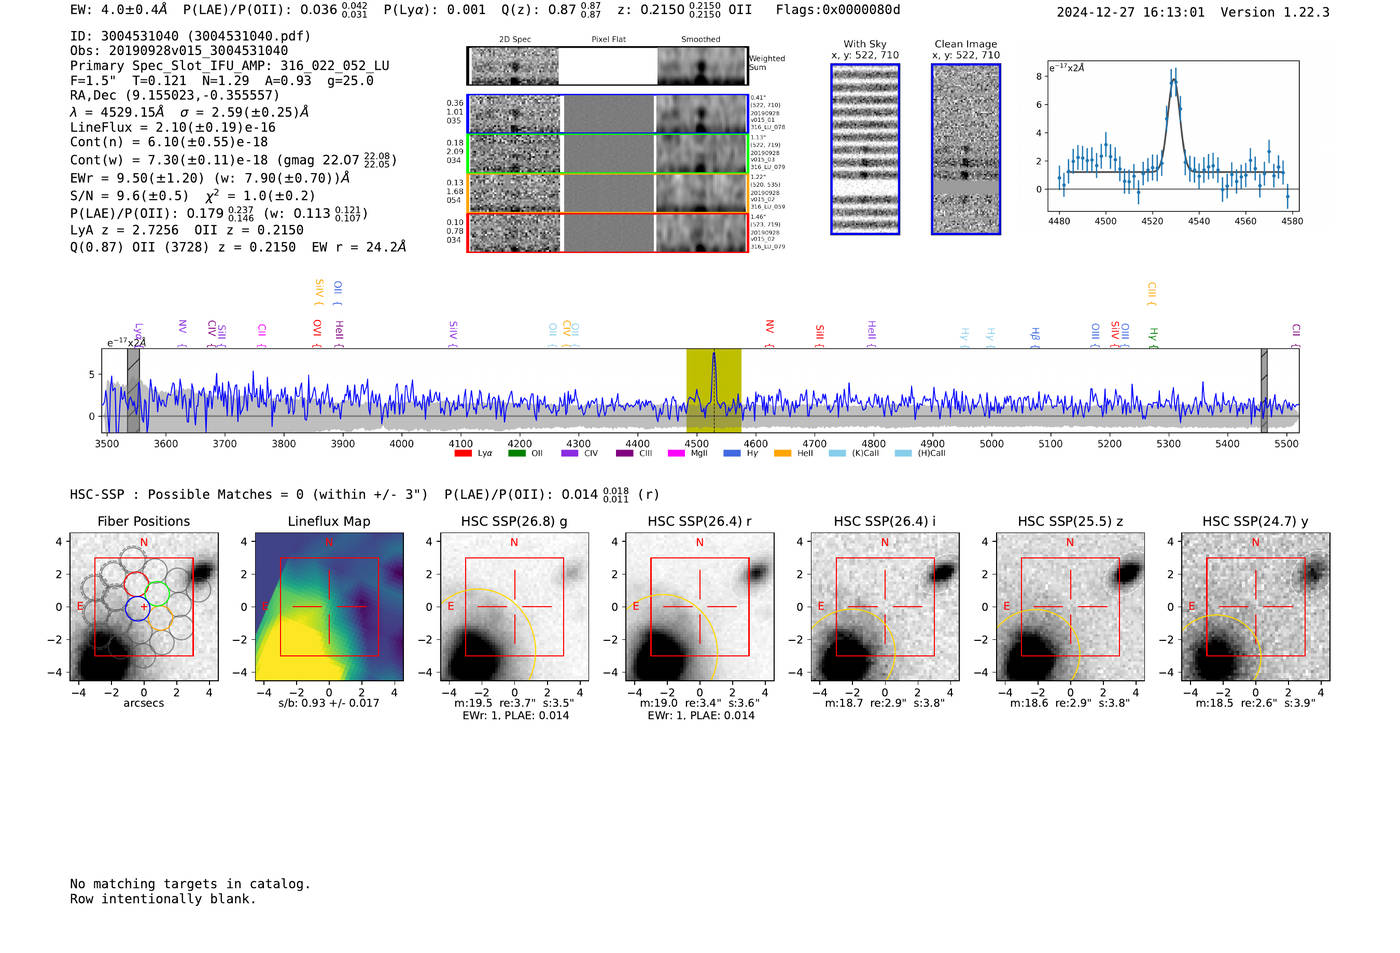
Task: Click the No matching targets in catalog message
Action: 190,884
